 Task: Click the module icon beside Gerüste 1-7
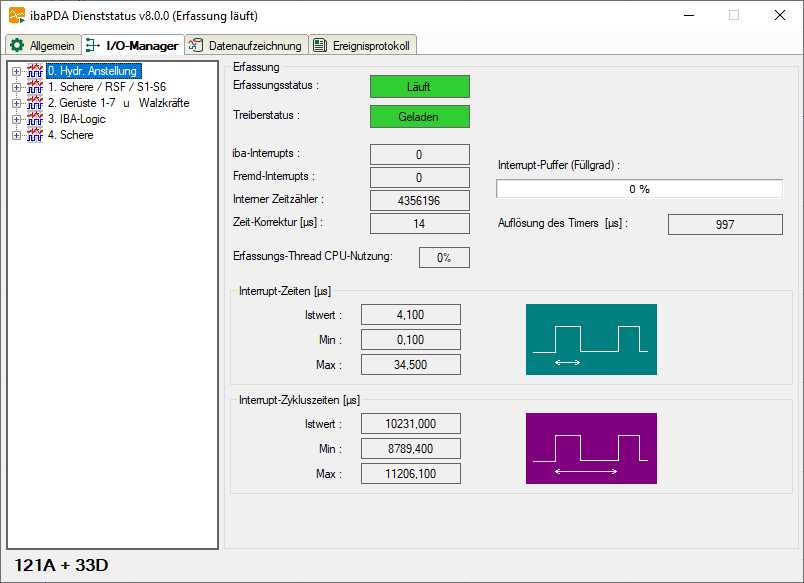(x=35, y=103)
